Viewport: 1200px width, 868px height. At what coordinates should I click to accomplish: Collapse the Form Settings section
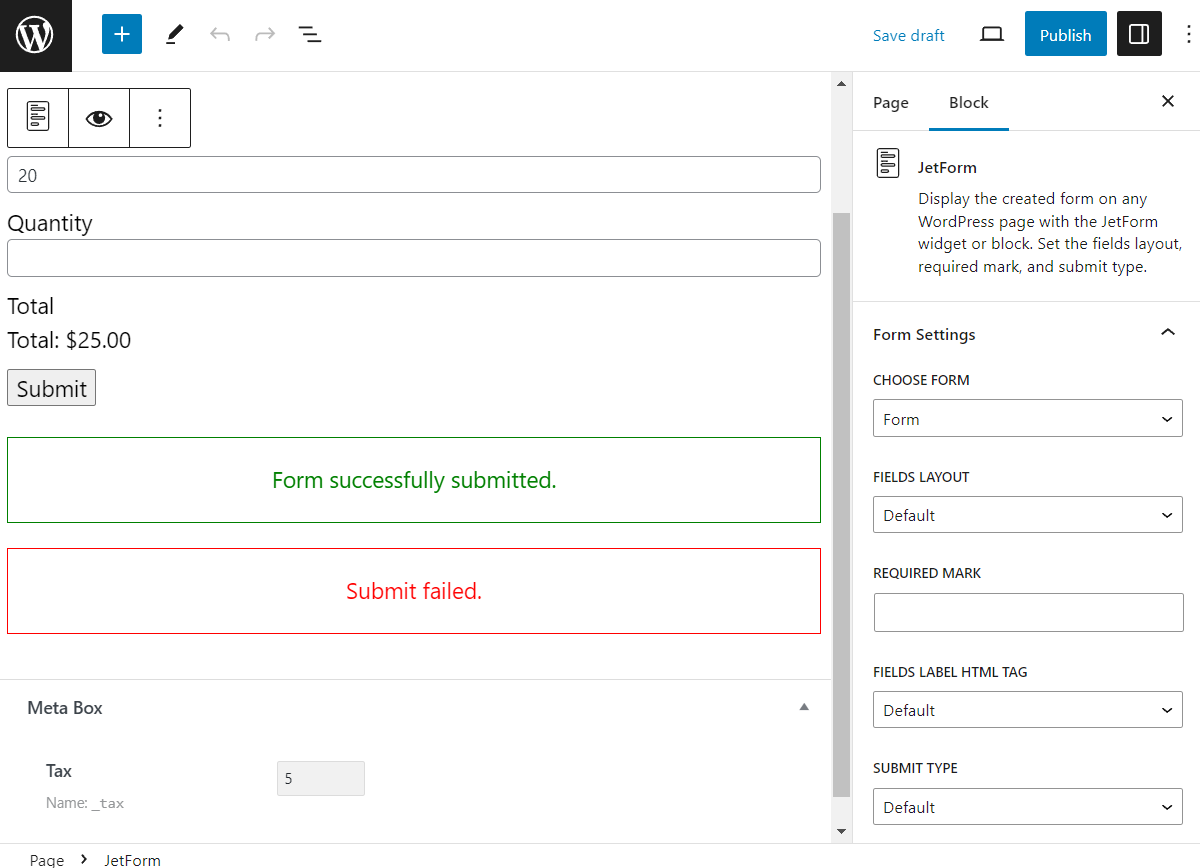coord(1167,331)
